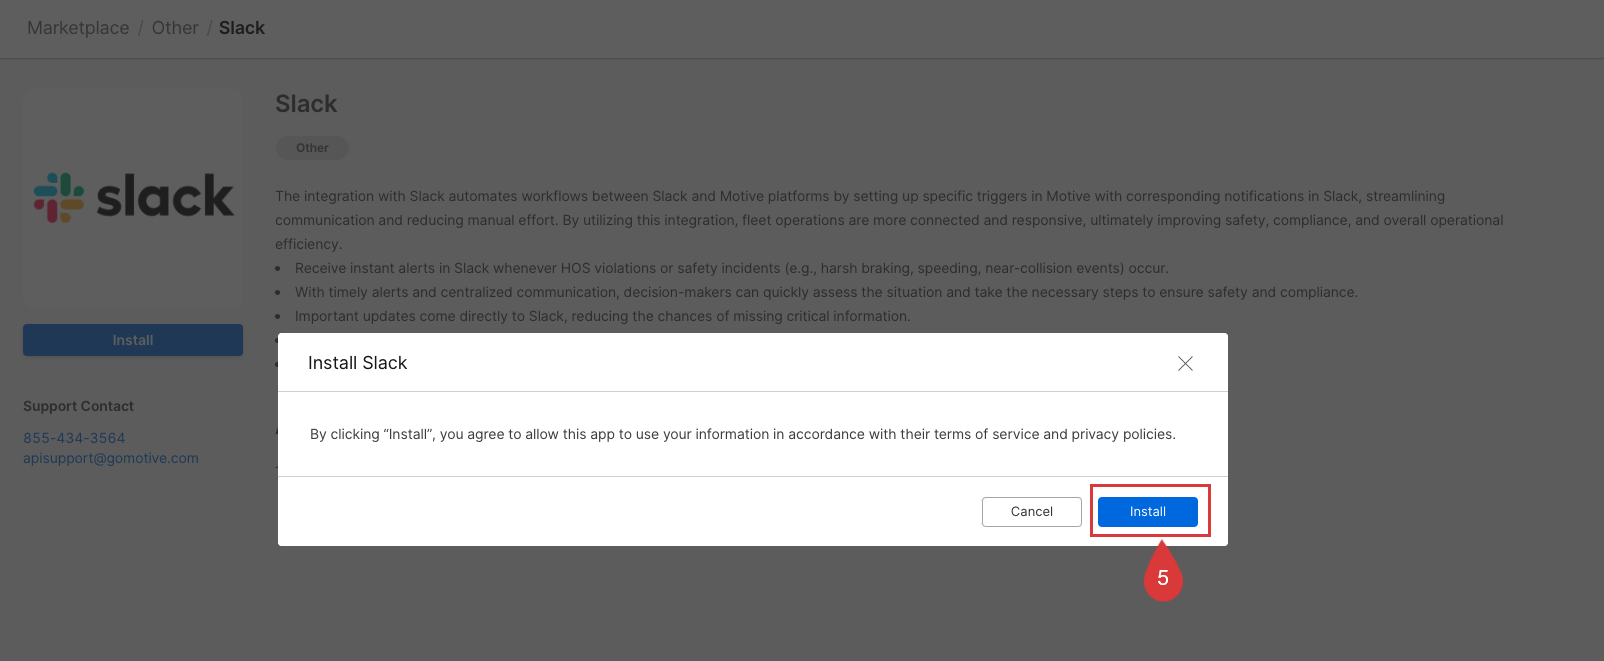The width and height of the screenshot is (1604, 661).
Task: Click the integration description paragraph
Action: 889,220
